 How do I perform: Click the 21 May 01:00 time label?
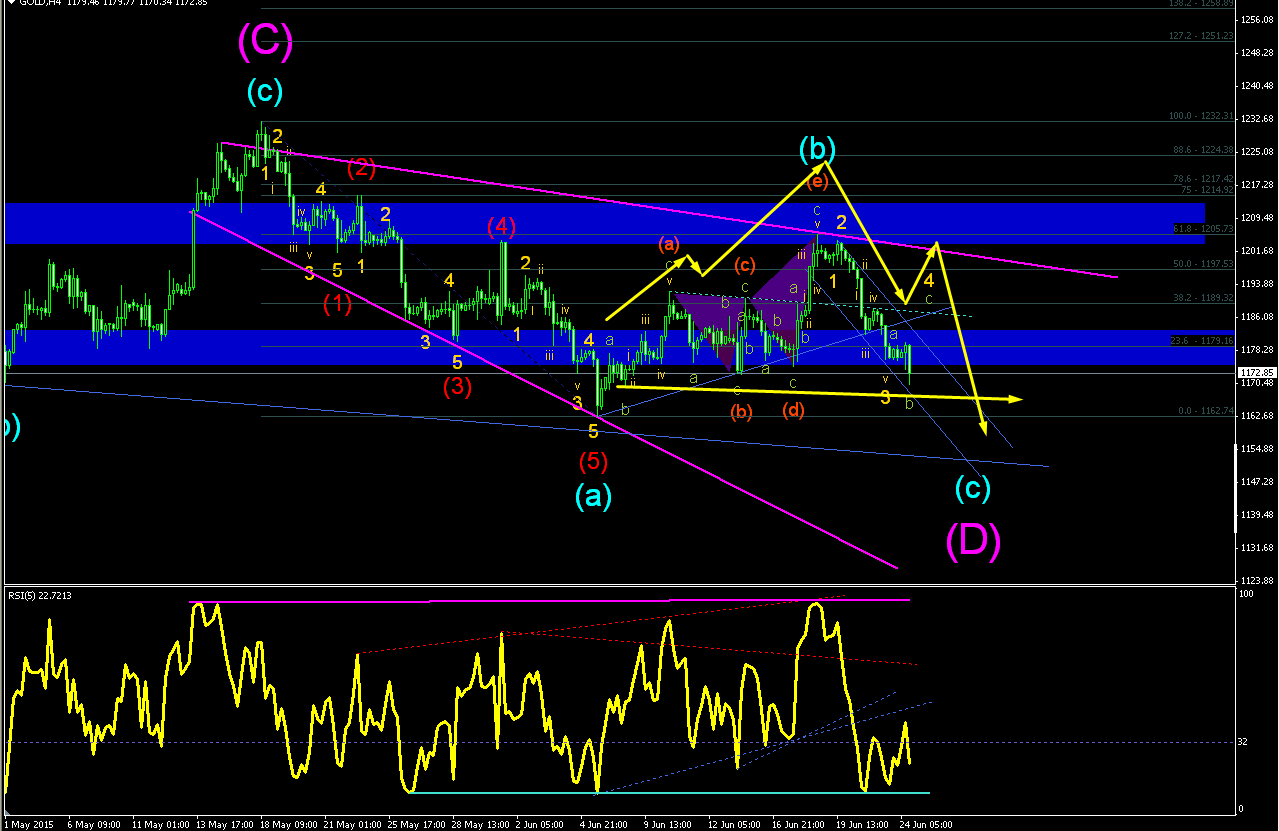(353, 825)
